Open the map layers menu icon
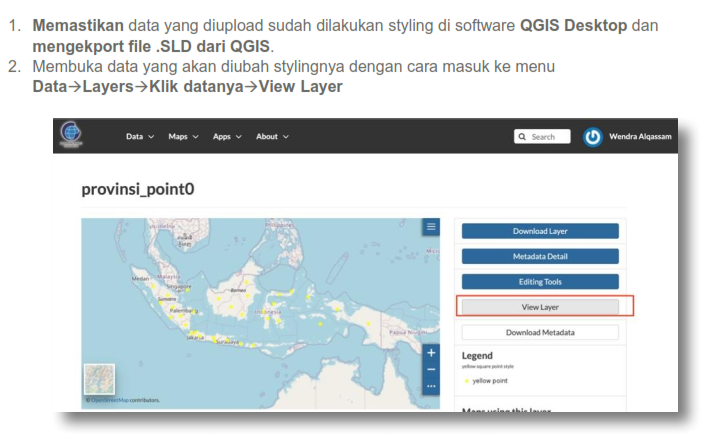This screenshot has width=721, height=443. pyautogui.click(x=431, y=227)
